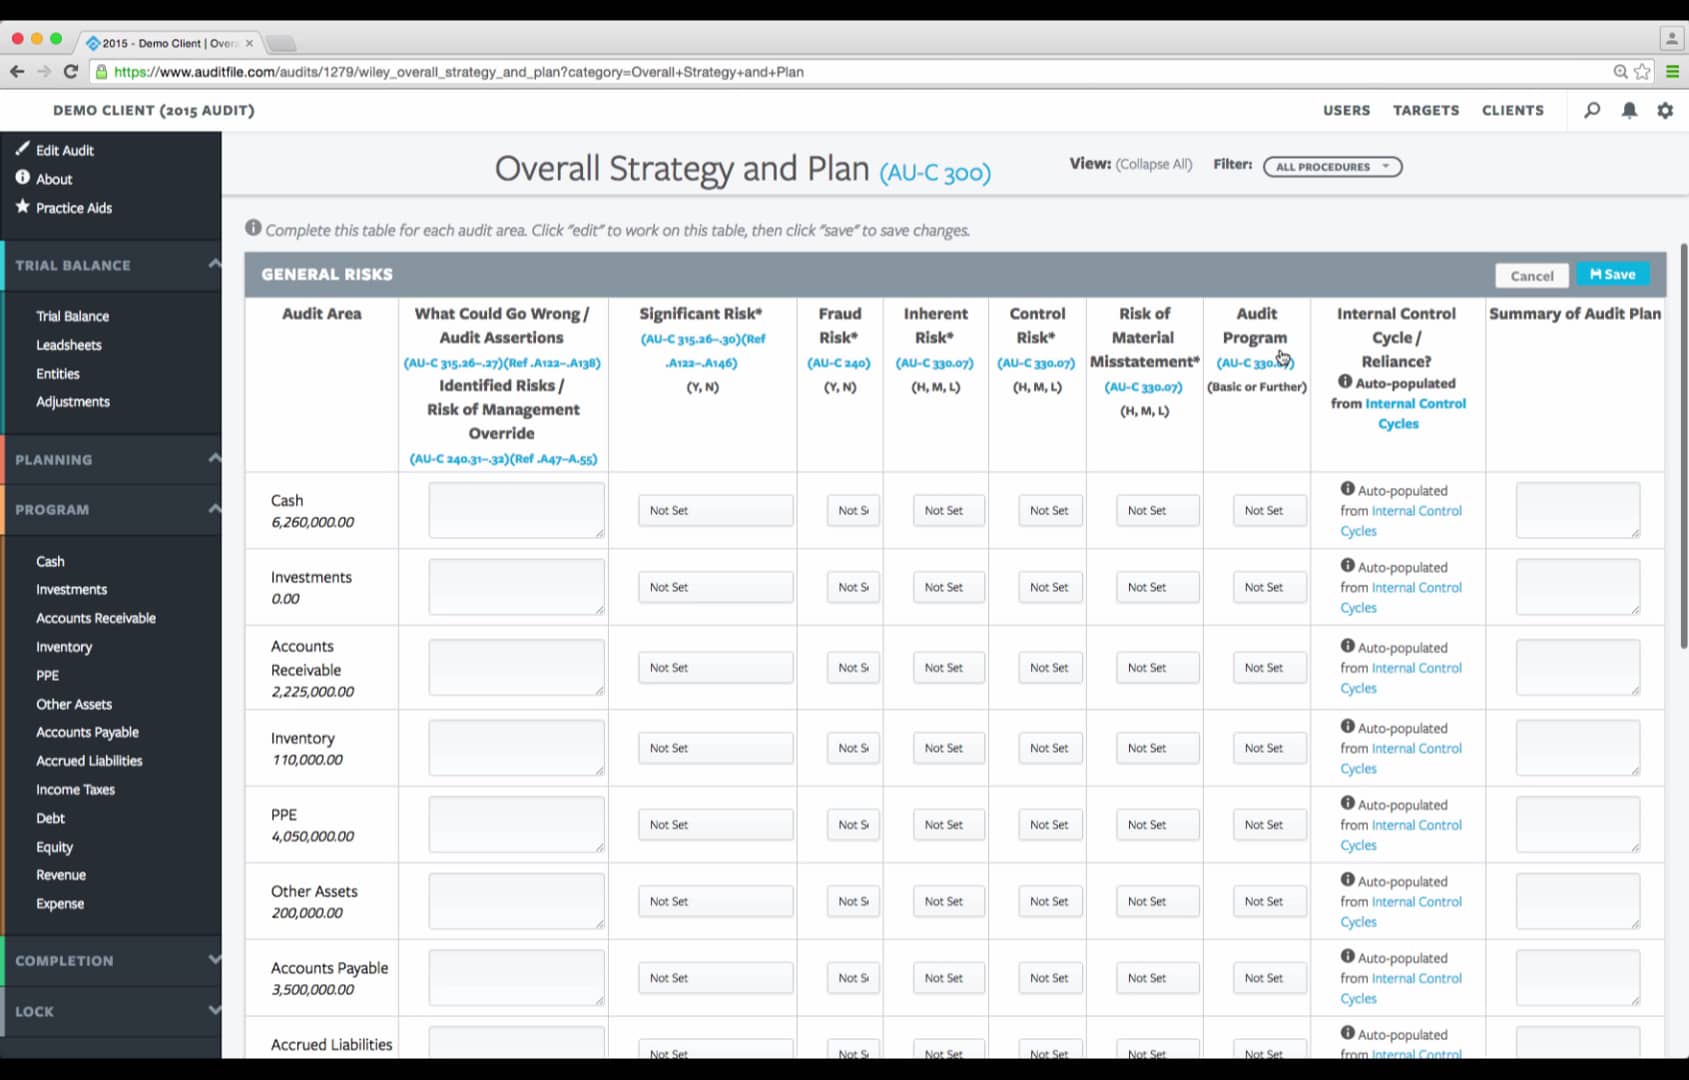1689x1080 pixels.
Task: Switch to the CLIENTS section
Action: pyautogui.click(x=1512, y=110)
